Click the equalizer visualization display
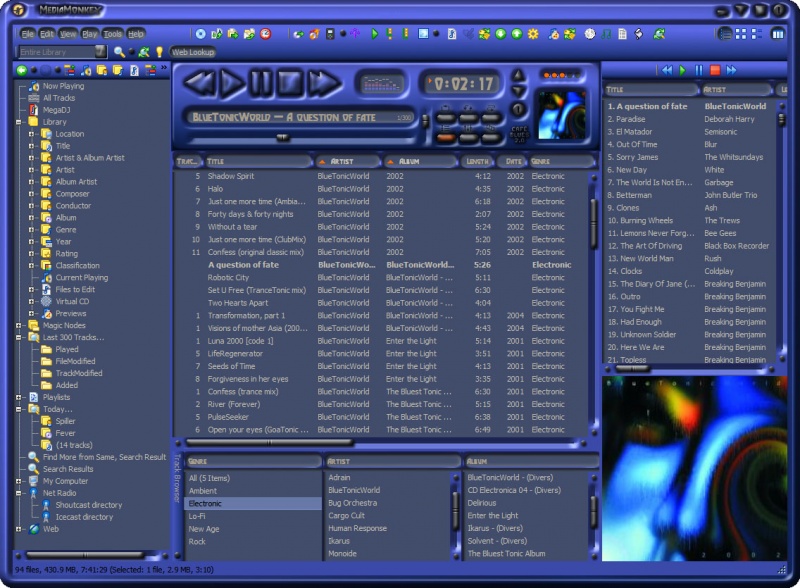800x588 pixels. pyautogui.click(x=380, y=83)
